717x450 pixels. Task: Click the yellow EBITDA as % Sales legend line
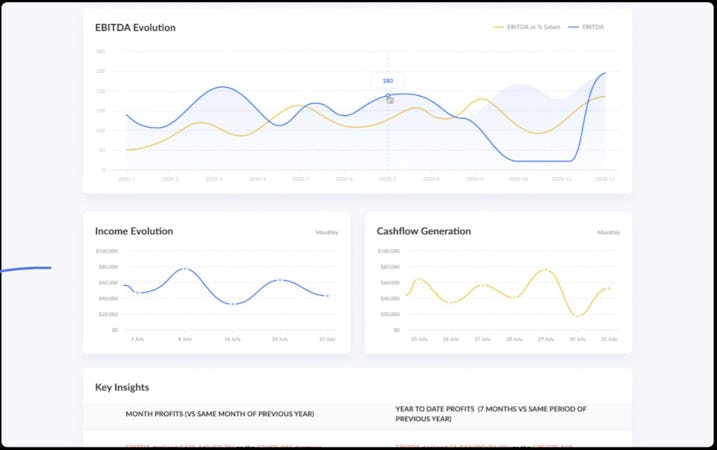coord(499,27)
